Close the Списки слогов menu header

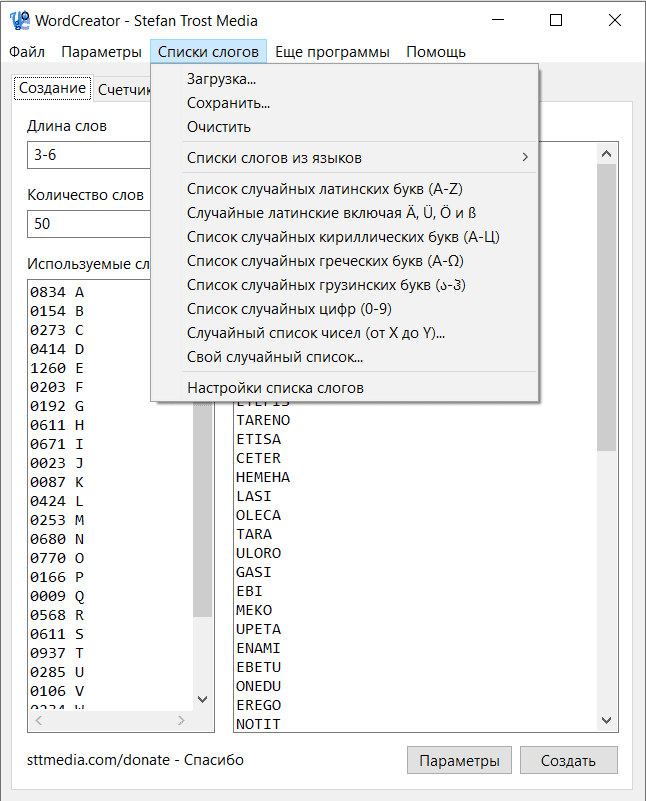click(x=208, y=52)
